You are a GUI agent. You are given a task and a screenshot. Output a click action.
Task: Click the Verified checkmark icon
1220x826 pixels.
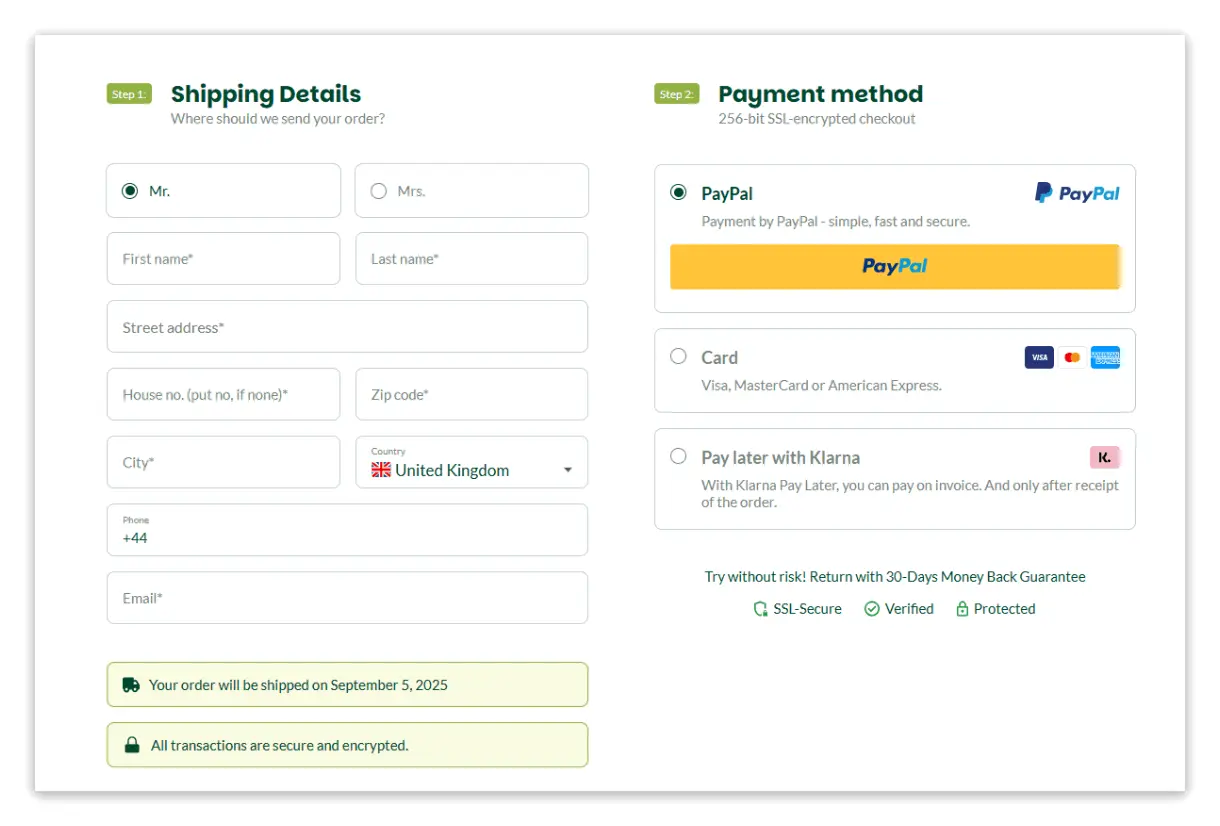872,609
